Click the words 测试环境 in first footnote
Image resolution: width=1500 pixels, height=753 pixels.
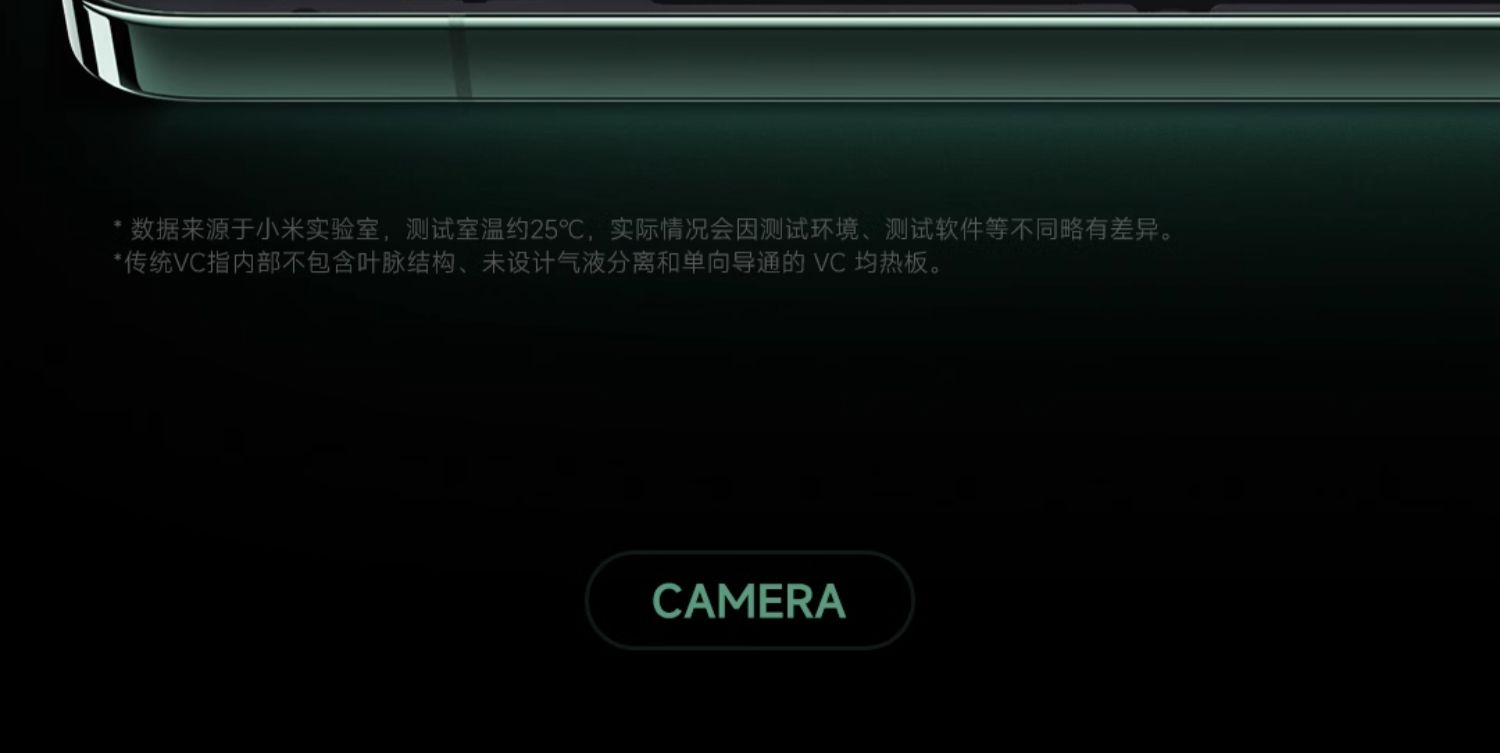[x=810, y=230]
